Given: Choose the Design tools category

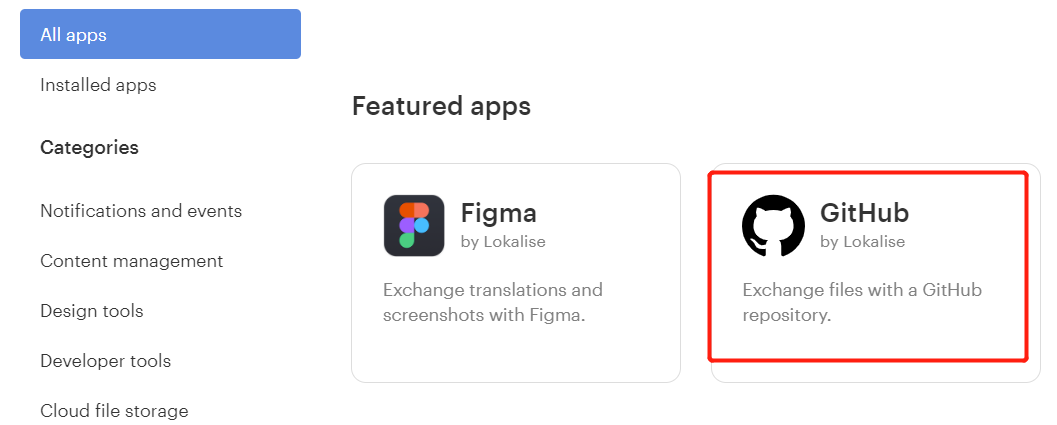Looking at the screenshot, I should 92,311.
